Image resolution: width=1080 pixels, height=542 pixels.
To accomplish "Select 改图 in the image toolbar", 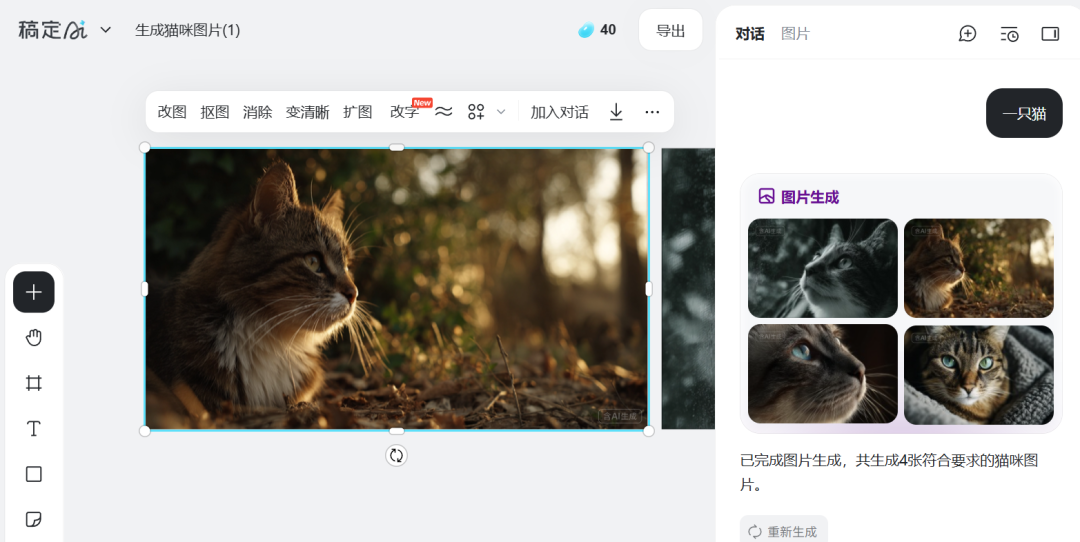I will (x=172, y=112).
